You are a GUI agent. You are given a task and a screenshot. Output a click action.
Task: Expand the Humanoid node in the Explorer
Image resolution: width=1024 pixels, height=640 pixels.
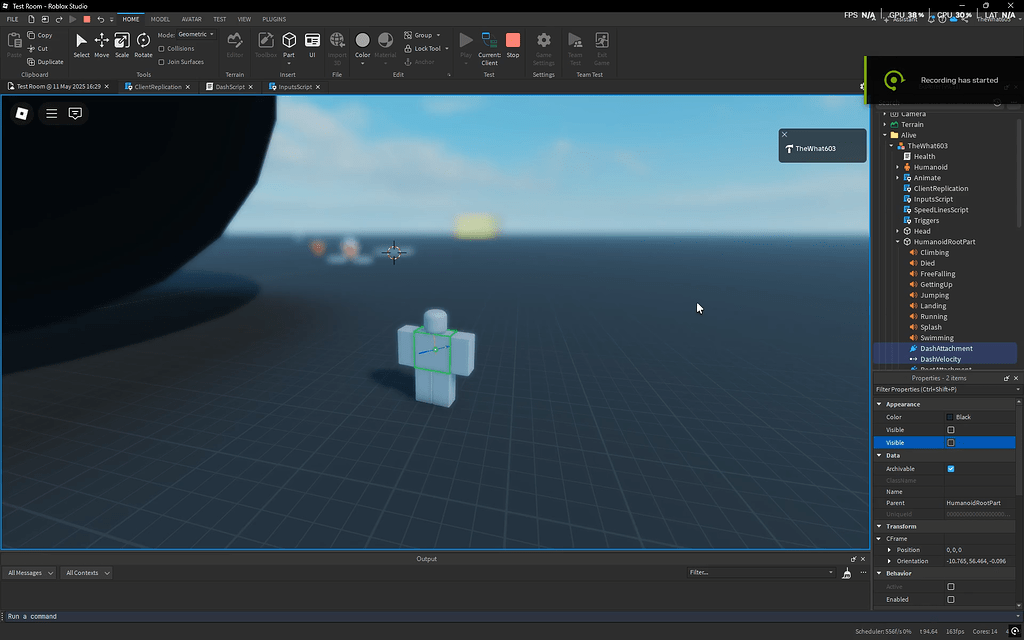point(899,166)
